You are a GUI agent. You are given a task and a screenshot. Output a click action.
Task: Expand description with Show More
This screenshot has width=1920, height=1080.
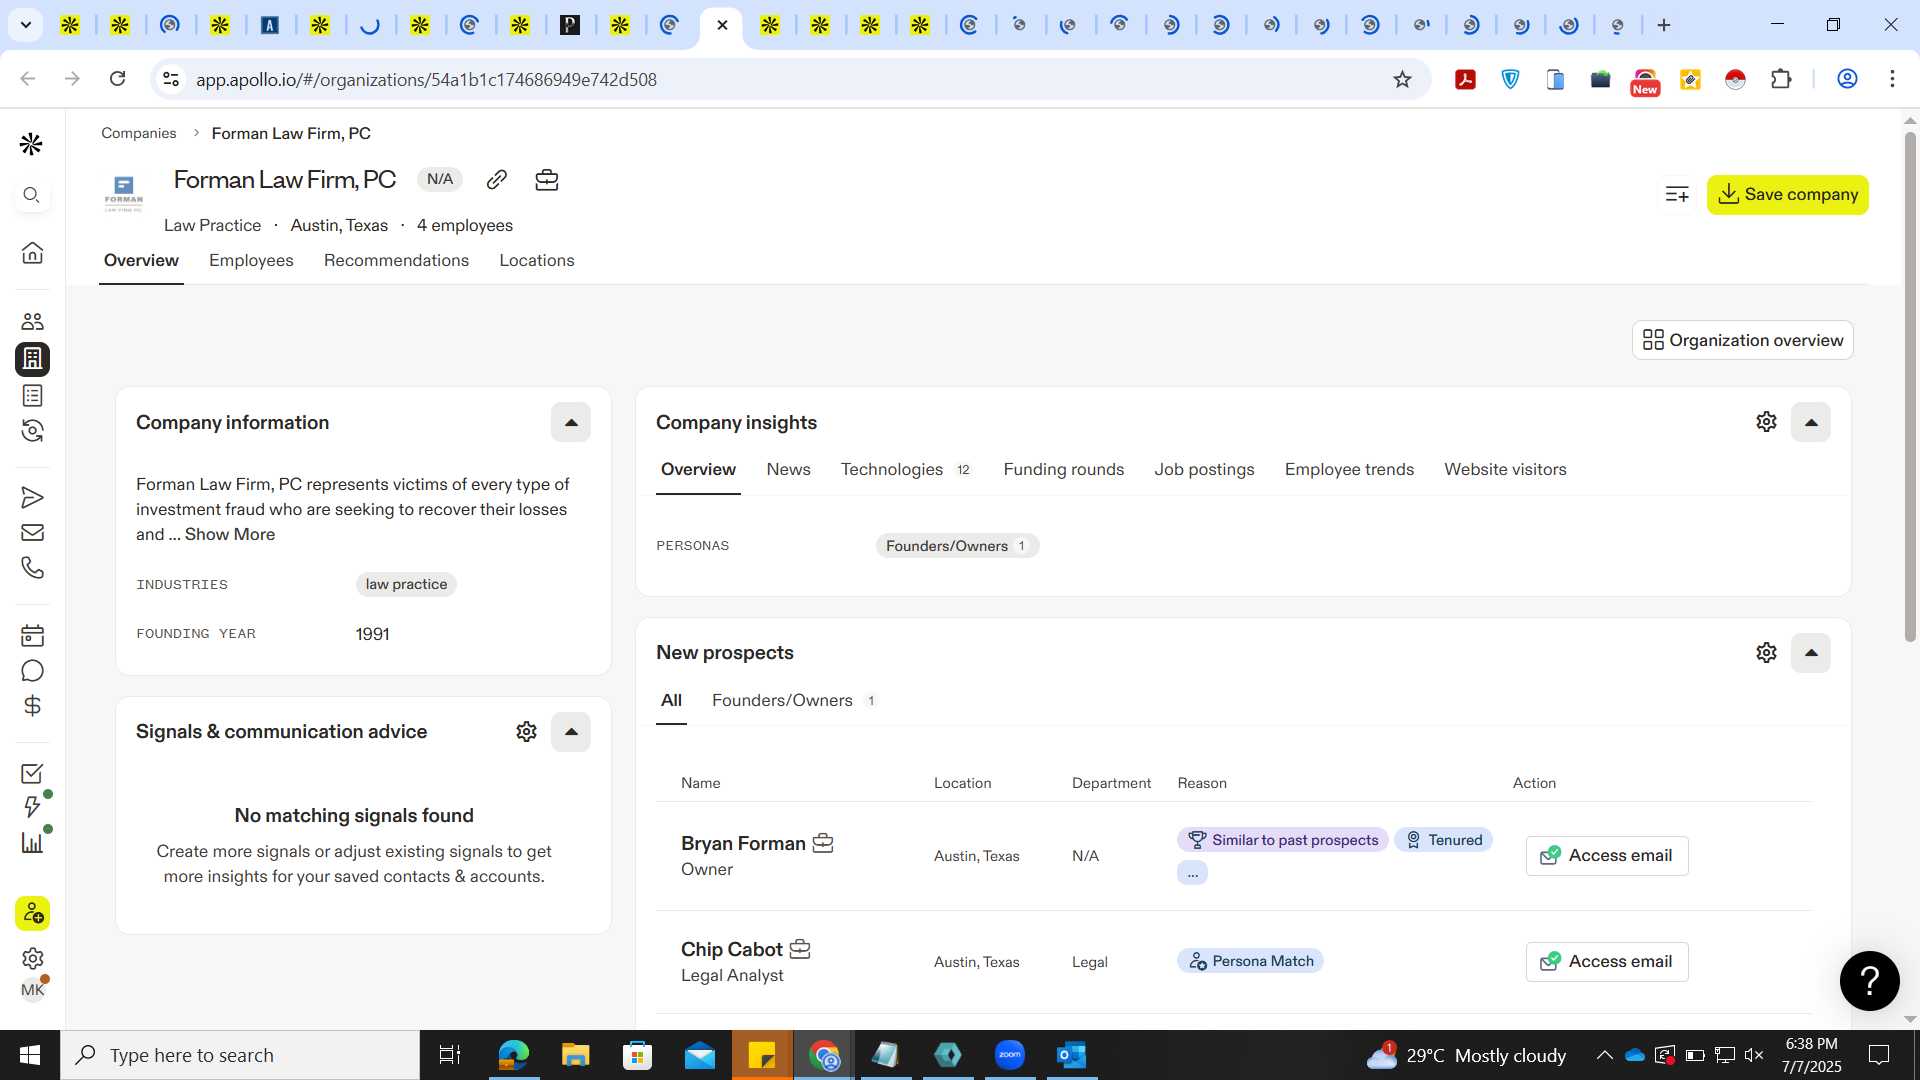230,534
